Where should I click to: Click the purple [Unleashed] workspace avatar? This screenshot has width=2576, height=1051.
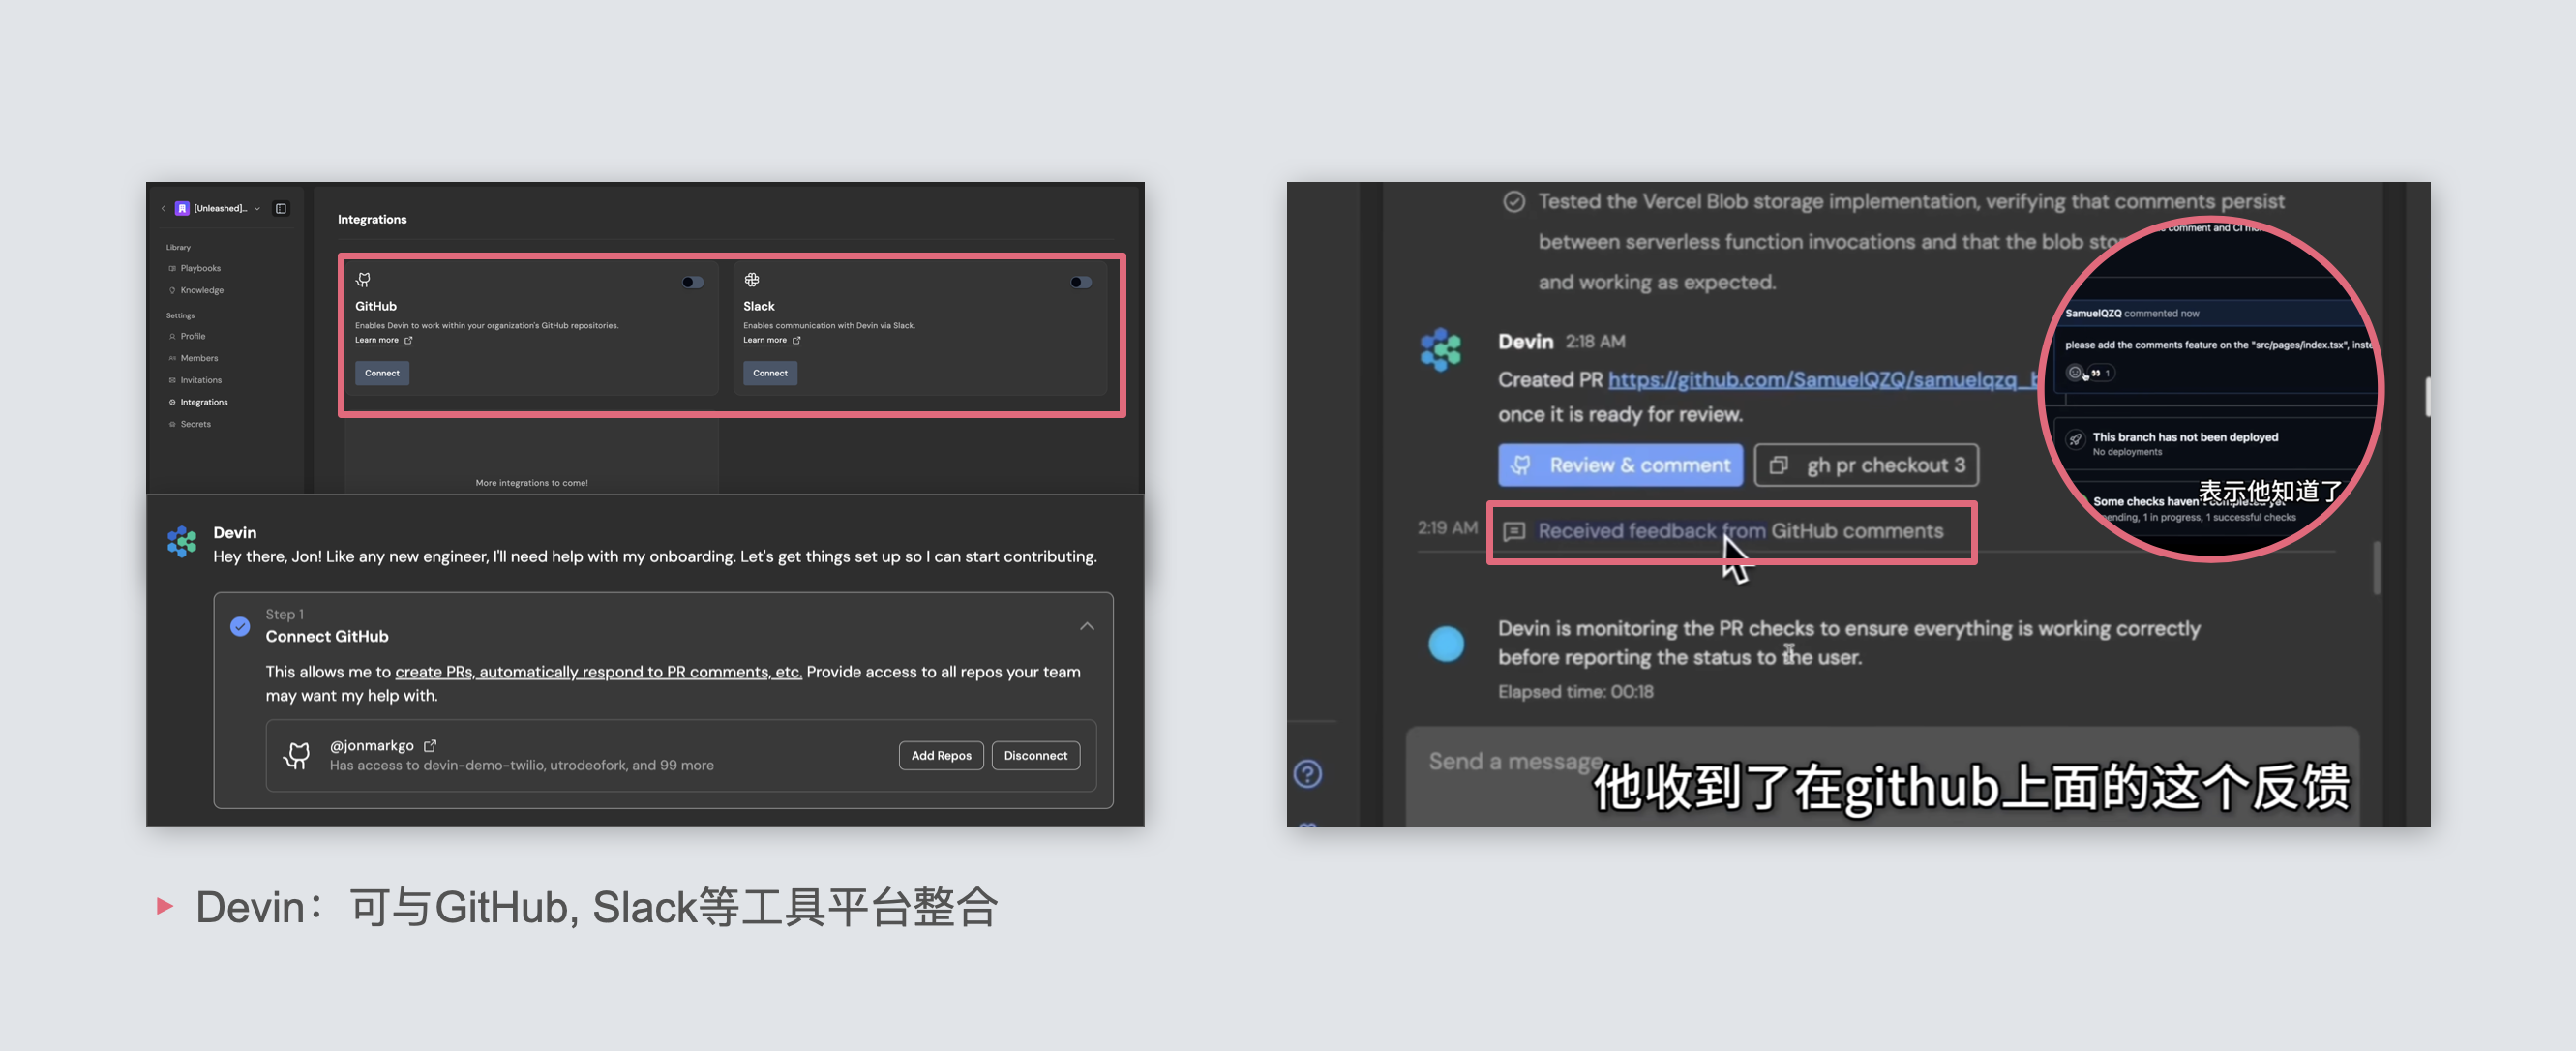pyautogui.click(x=182, y=208)
